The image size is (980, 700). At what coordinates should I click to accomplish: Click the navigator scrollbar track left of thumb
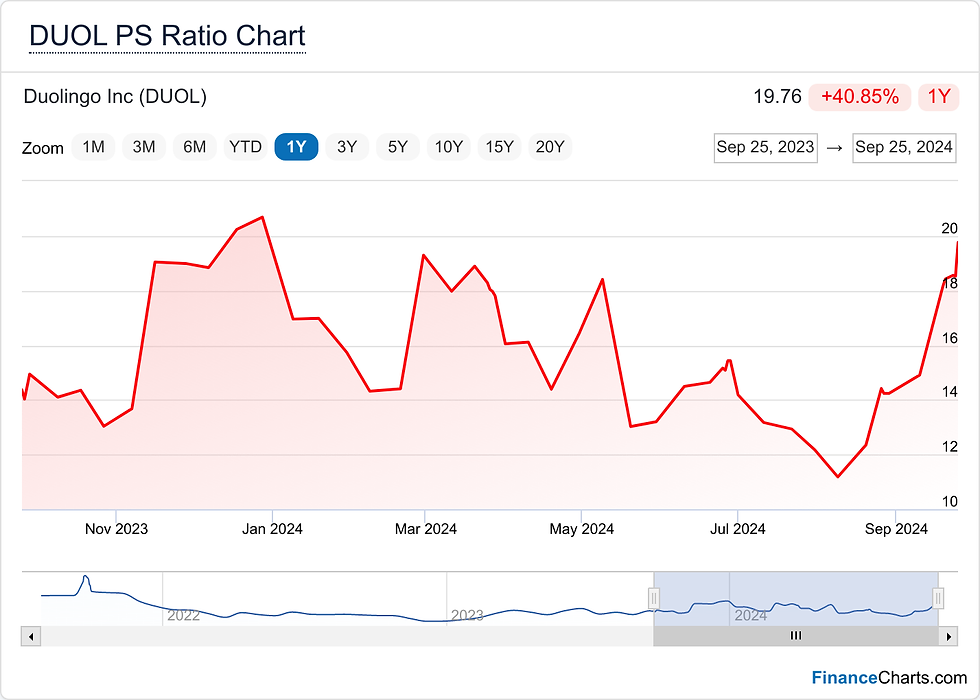tap(347, 637)
